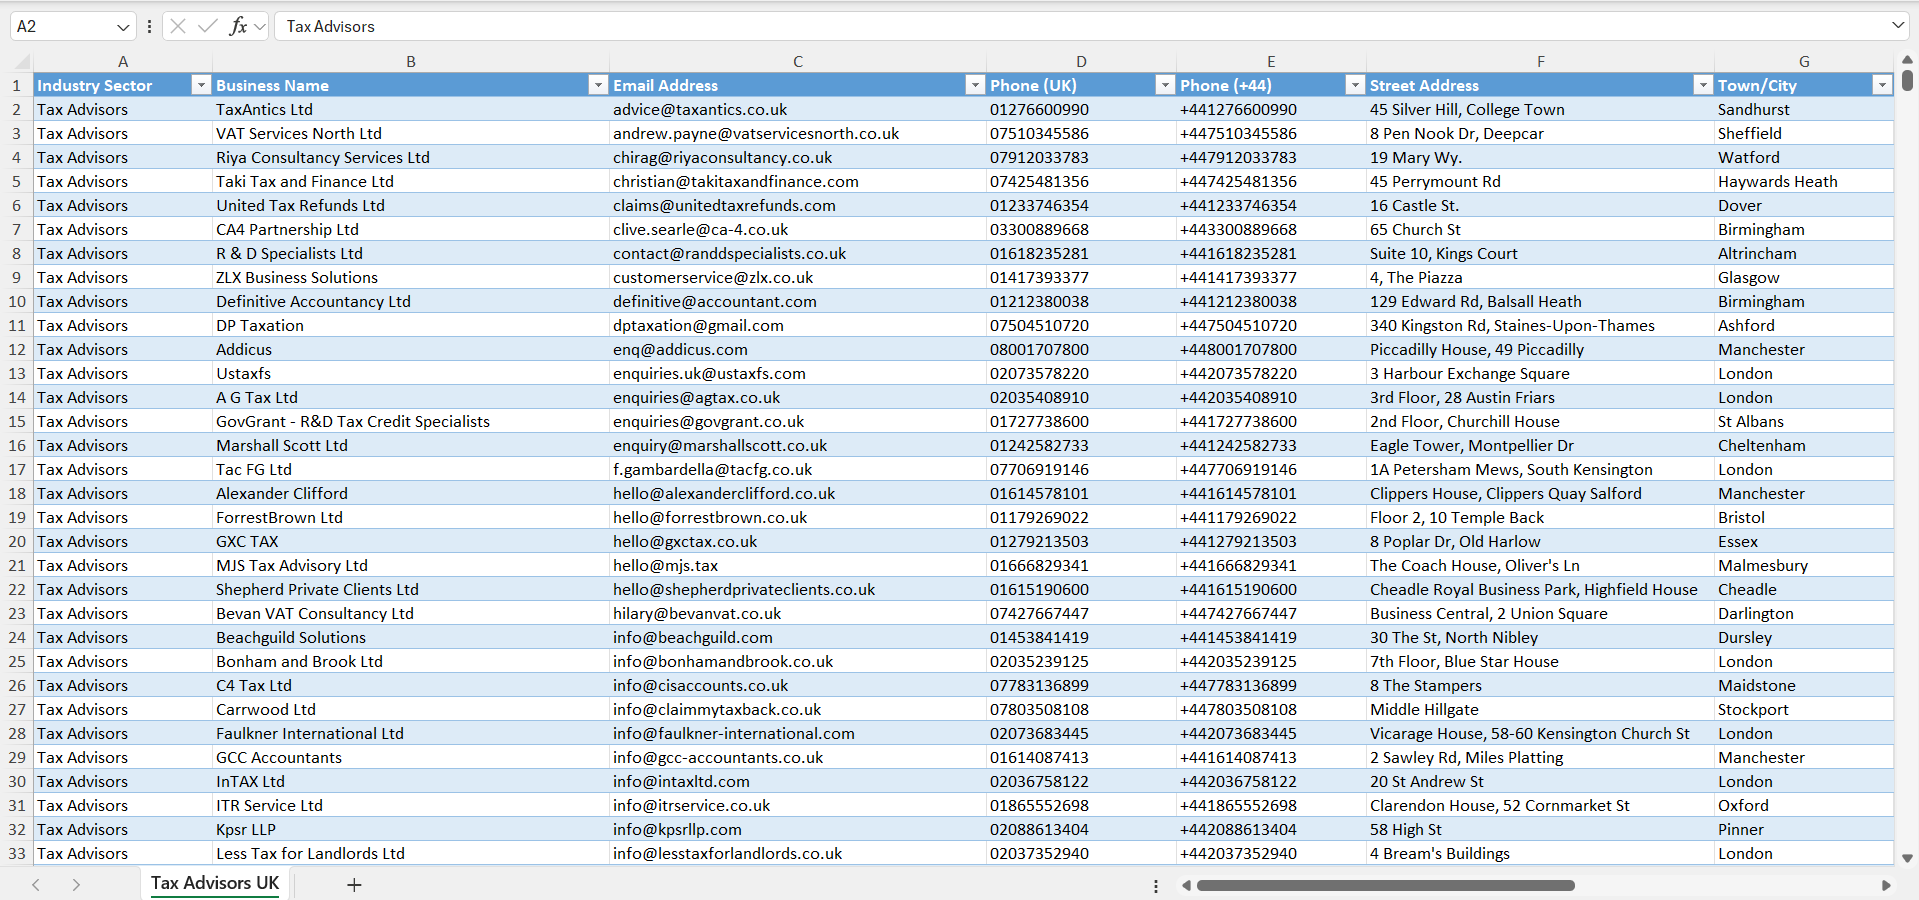Click the add new sheet plus icon
1919x900 pixels.
point(354,885)
